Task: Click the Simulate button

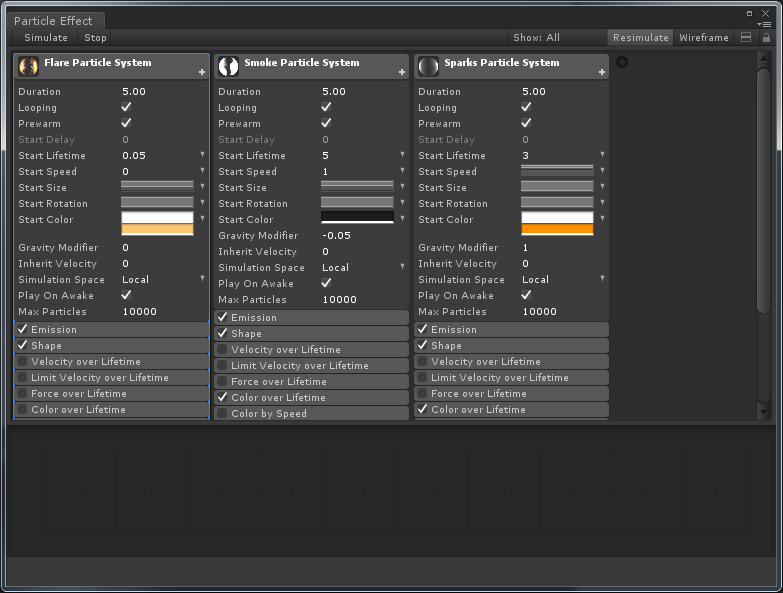Action: [x=45, y=37]
